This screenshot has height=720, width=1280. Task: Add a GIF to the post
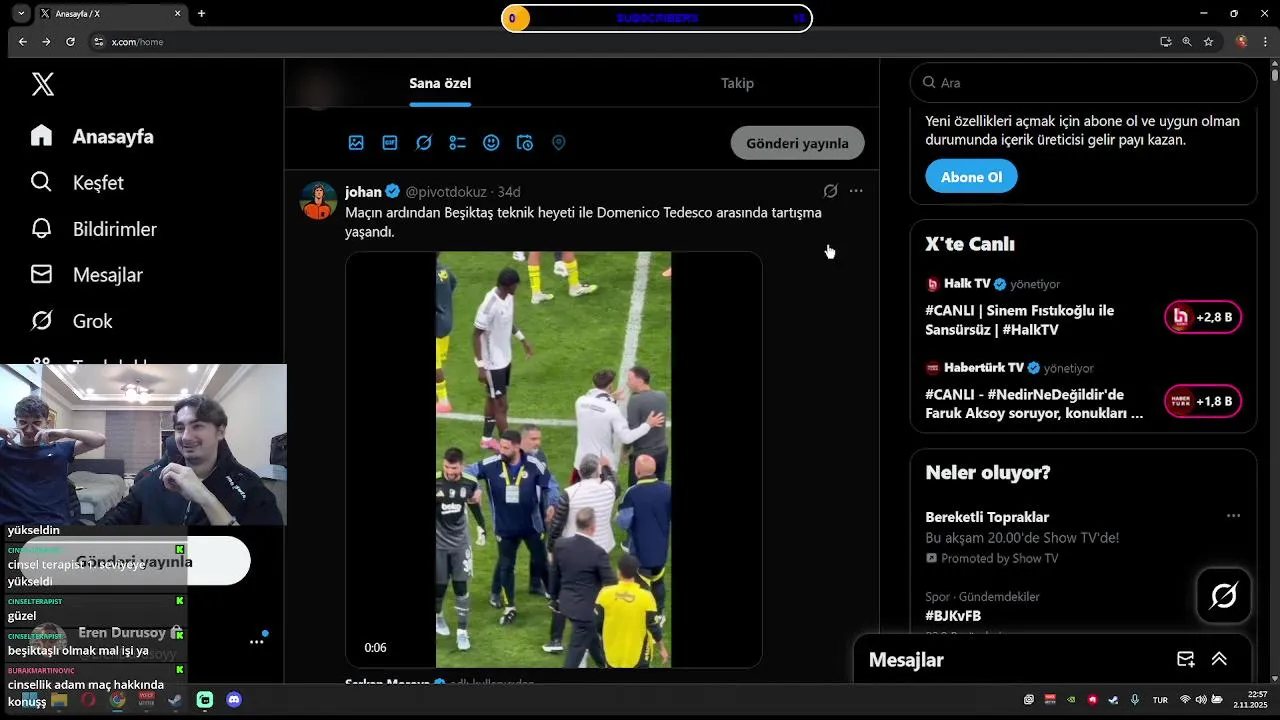pyautogui.click(x=390, y=143)
